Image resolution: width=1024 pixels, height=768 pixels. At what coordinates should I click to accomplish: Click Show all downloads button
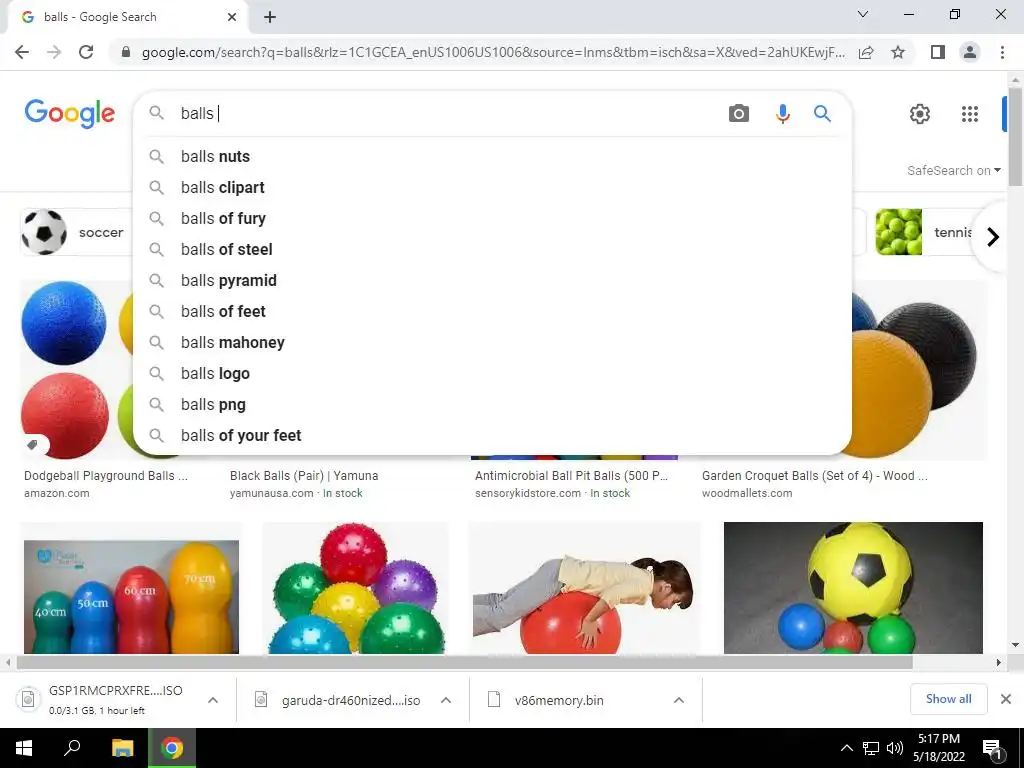[948, 699]
